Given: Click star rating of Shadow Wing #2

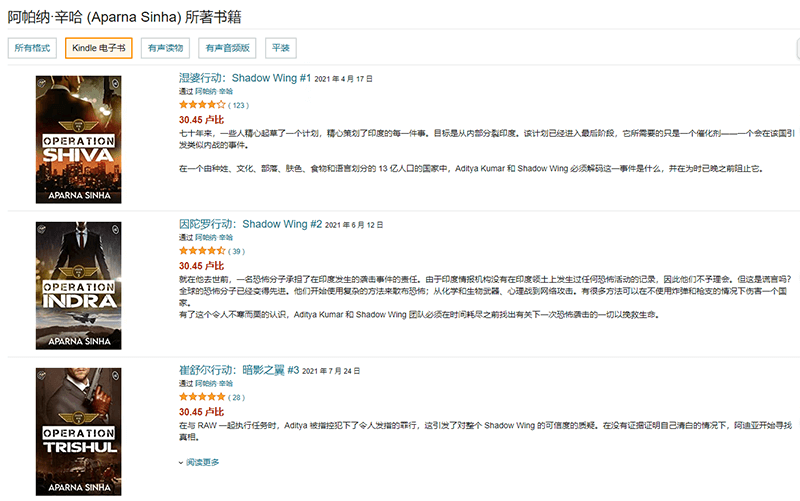Looking at the screenshot, I should pyautogui.click(x=202, y=250).
